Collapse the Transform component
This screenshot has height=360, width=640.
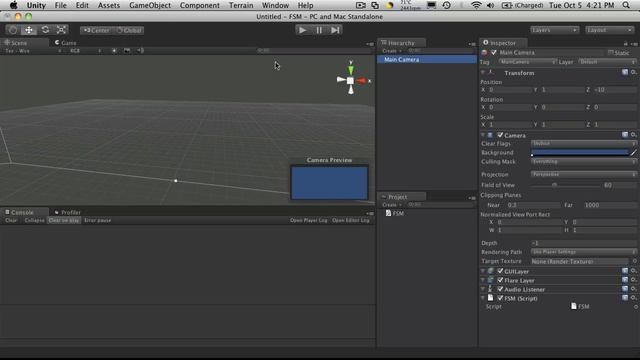pyautogui.click(x=483, y=73)
